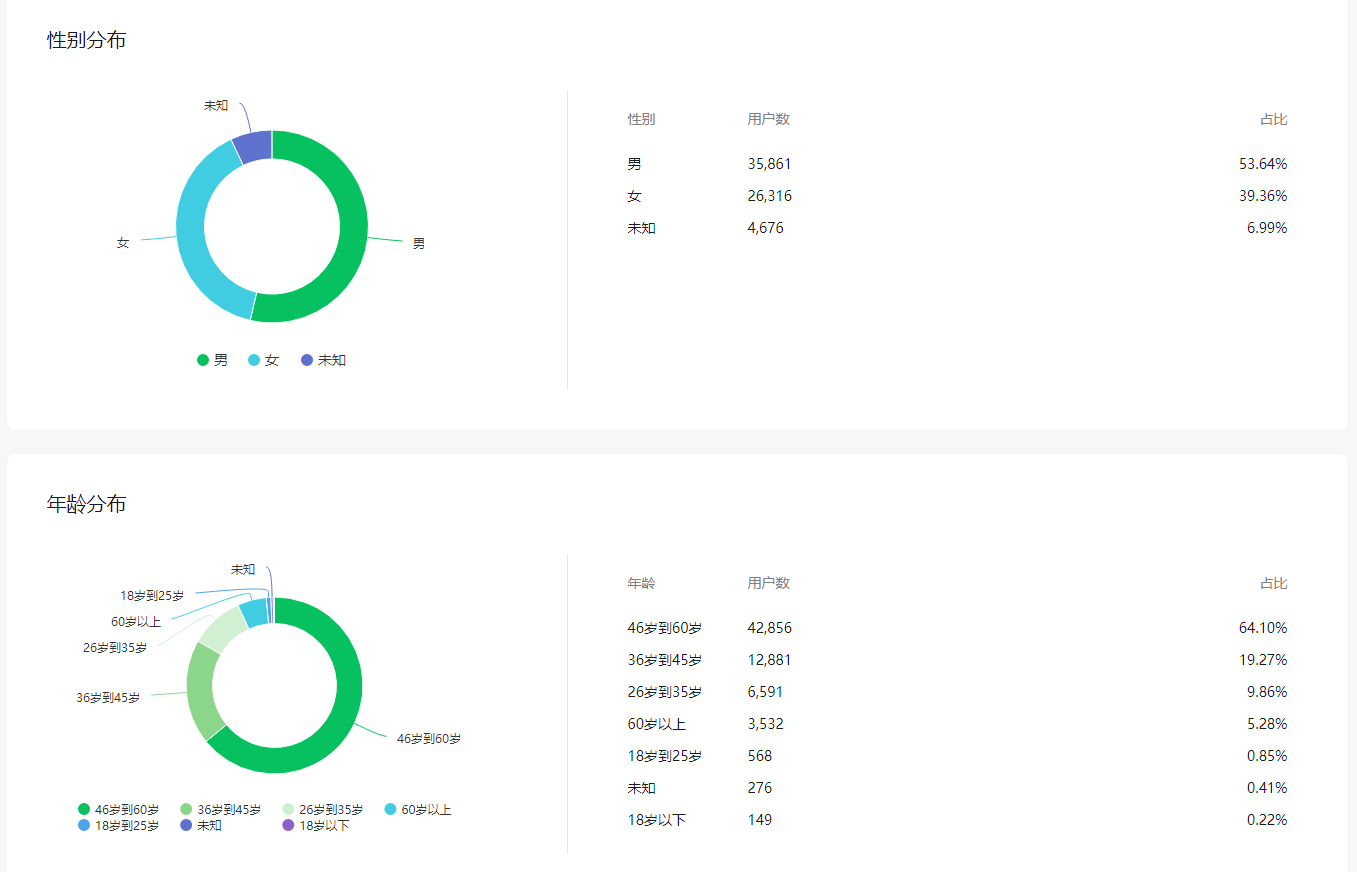This screenshot has height=872, width=1357.
Task: Toggle the 女 legend item in gender chart
Action: pos(264,360)
